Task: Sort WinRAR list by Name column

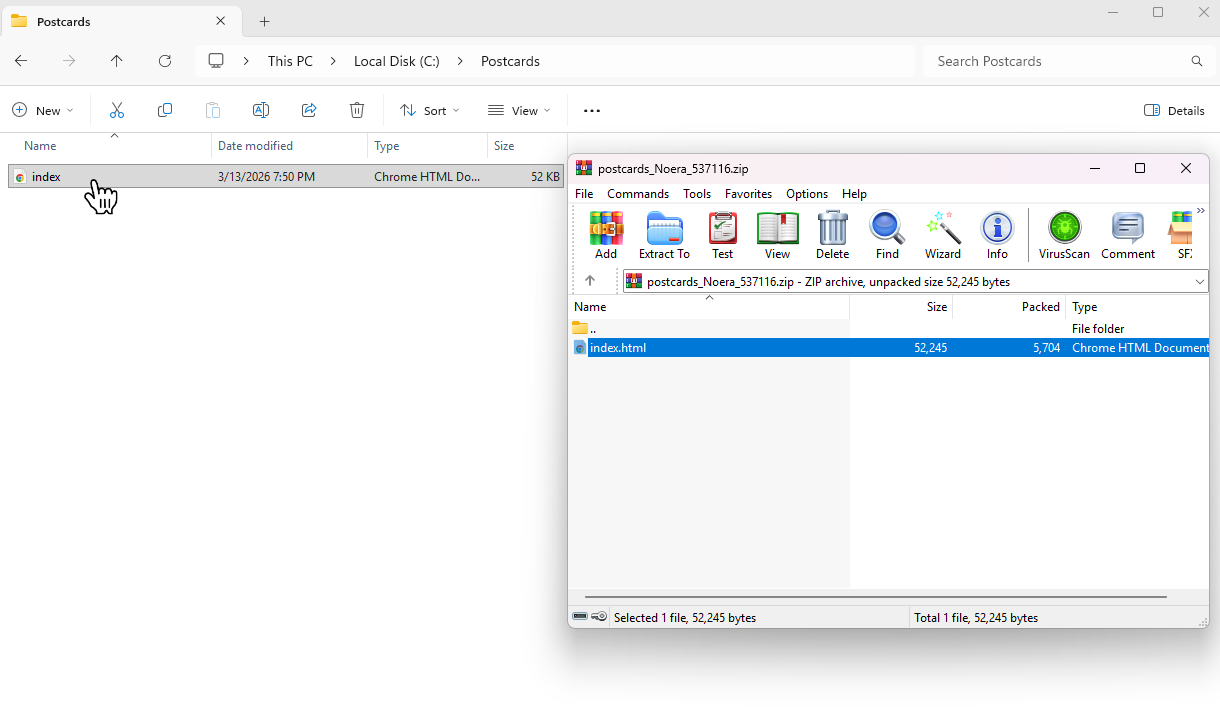Action: (709, 307)
